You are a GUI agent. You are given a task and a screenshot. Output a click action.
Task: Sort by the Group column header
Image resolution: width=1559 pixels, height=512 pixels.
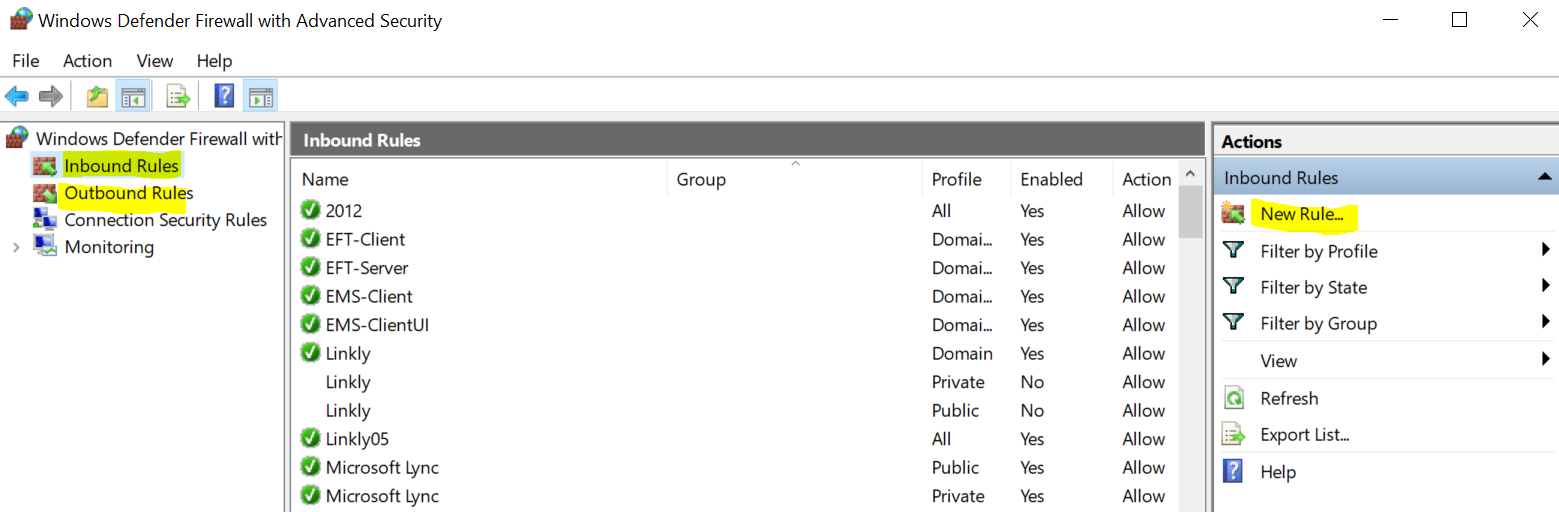pos(795,179)
